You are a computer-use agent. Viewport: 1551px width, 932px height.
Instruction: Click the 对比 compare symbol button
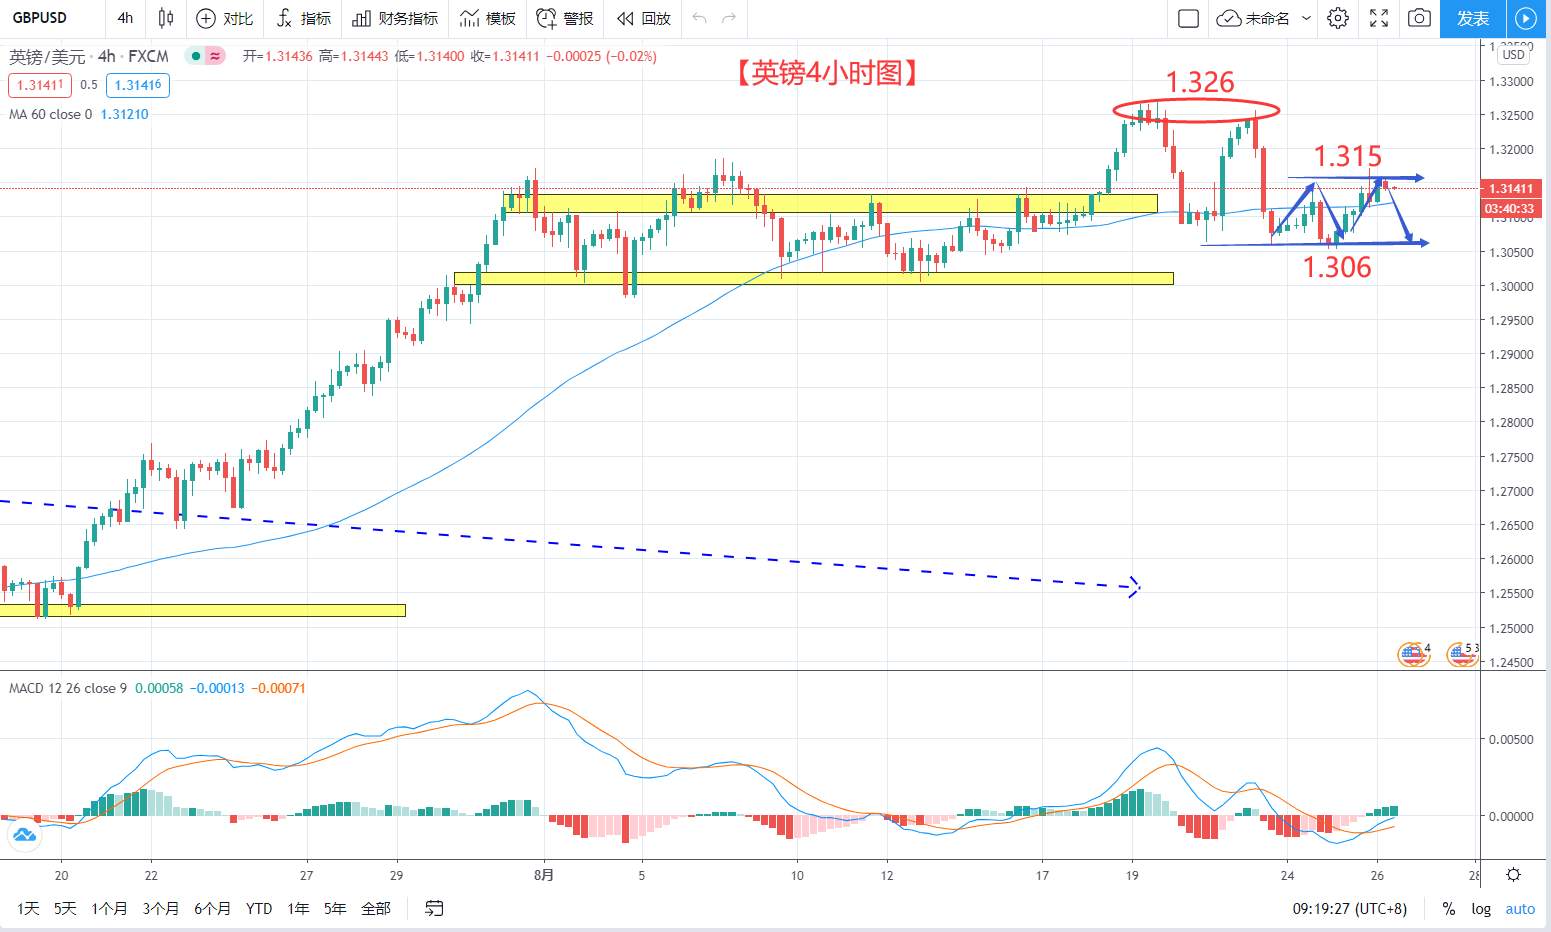coord(224,18)
